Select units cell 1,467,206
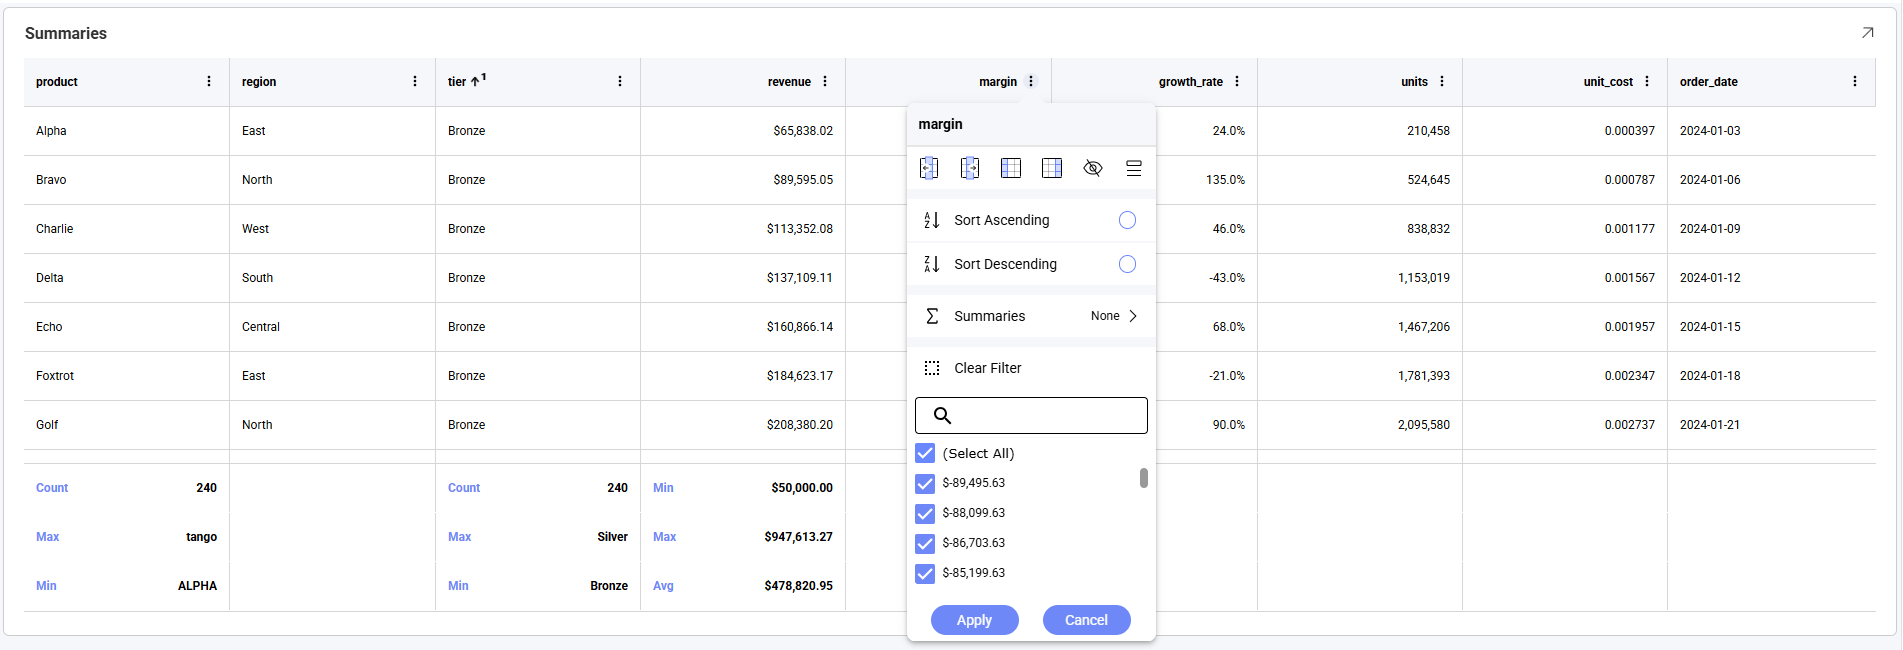The image size is (1903, 650). (x=1360, y=327)
